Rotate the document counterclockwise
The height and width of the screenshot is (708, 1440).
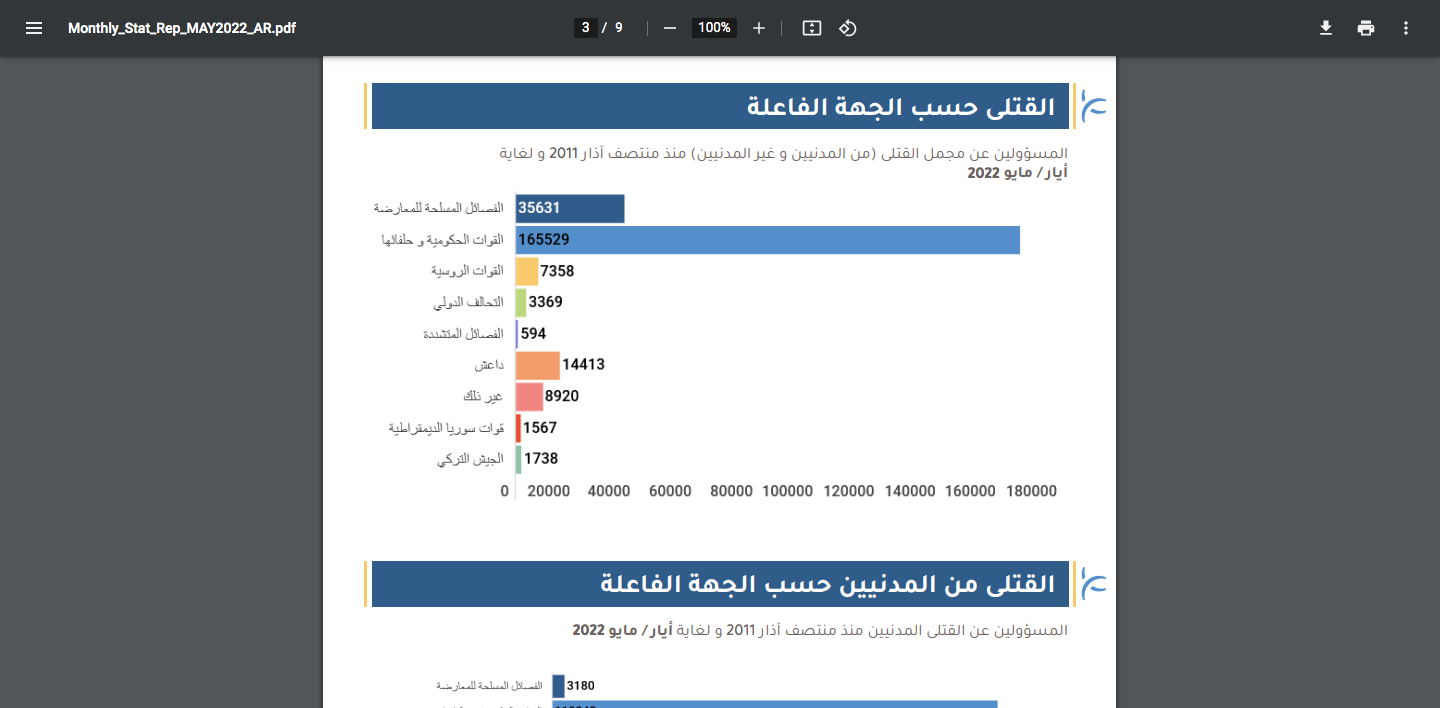pos(848,28)
